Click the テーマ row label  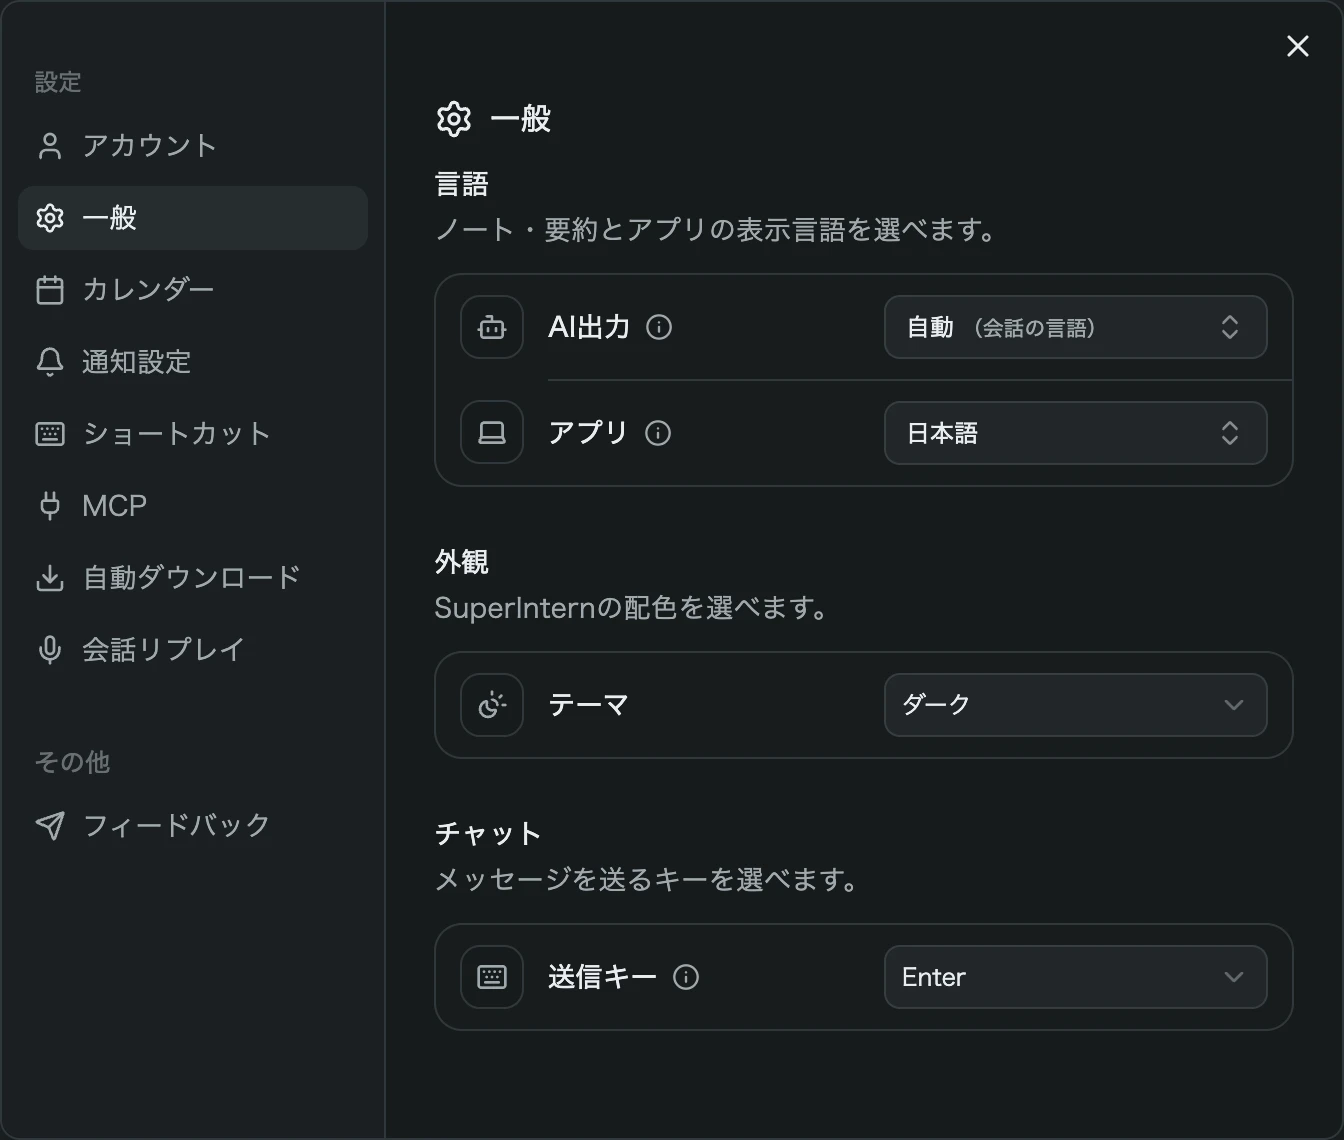(x=589, y=705)
